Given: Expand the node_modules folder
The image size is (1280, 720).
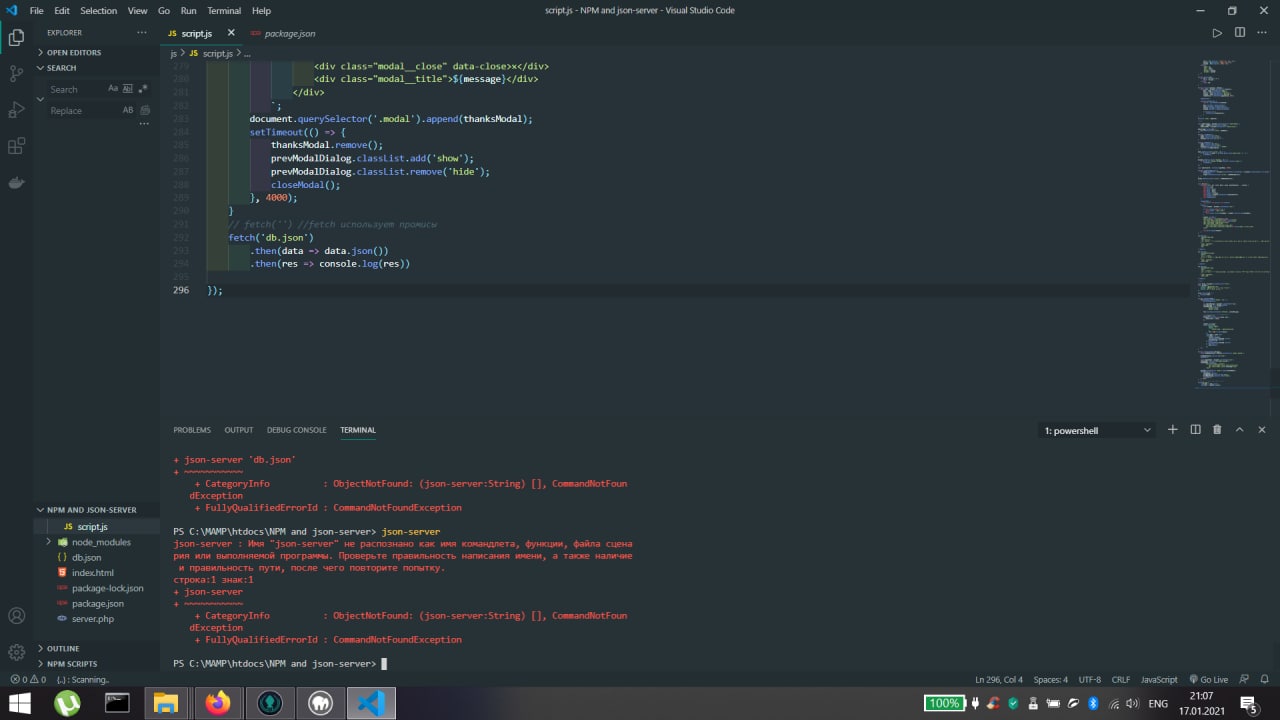Looking at the screenshot, I should [100, 542].
